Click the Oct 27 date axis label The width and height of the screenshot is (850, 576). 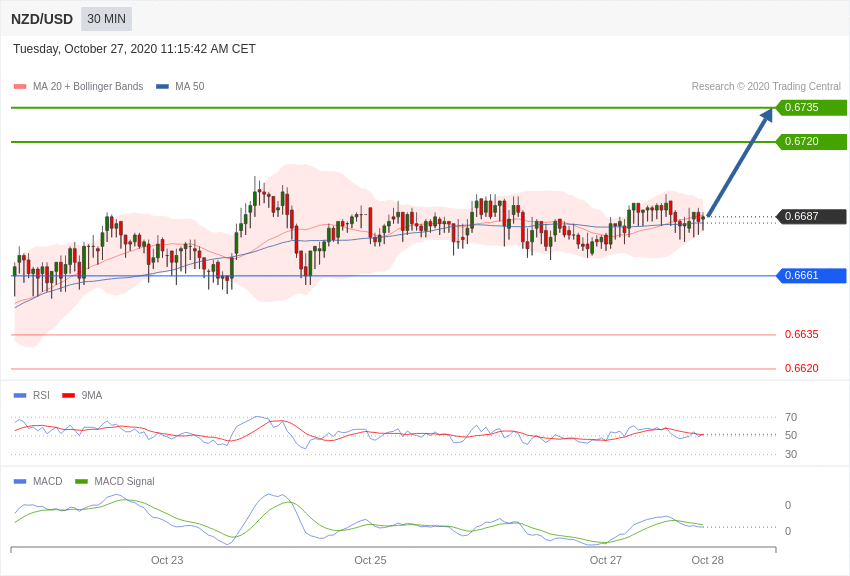tap(606, 560)
